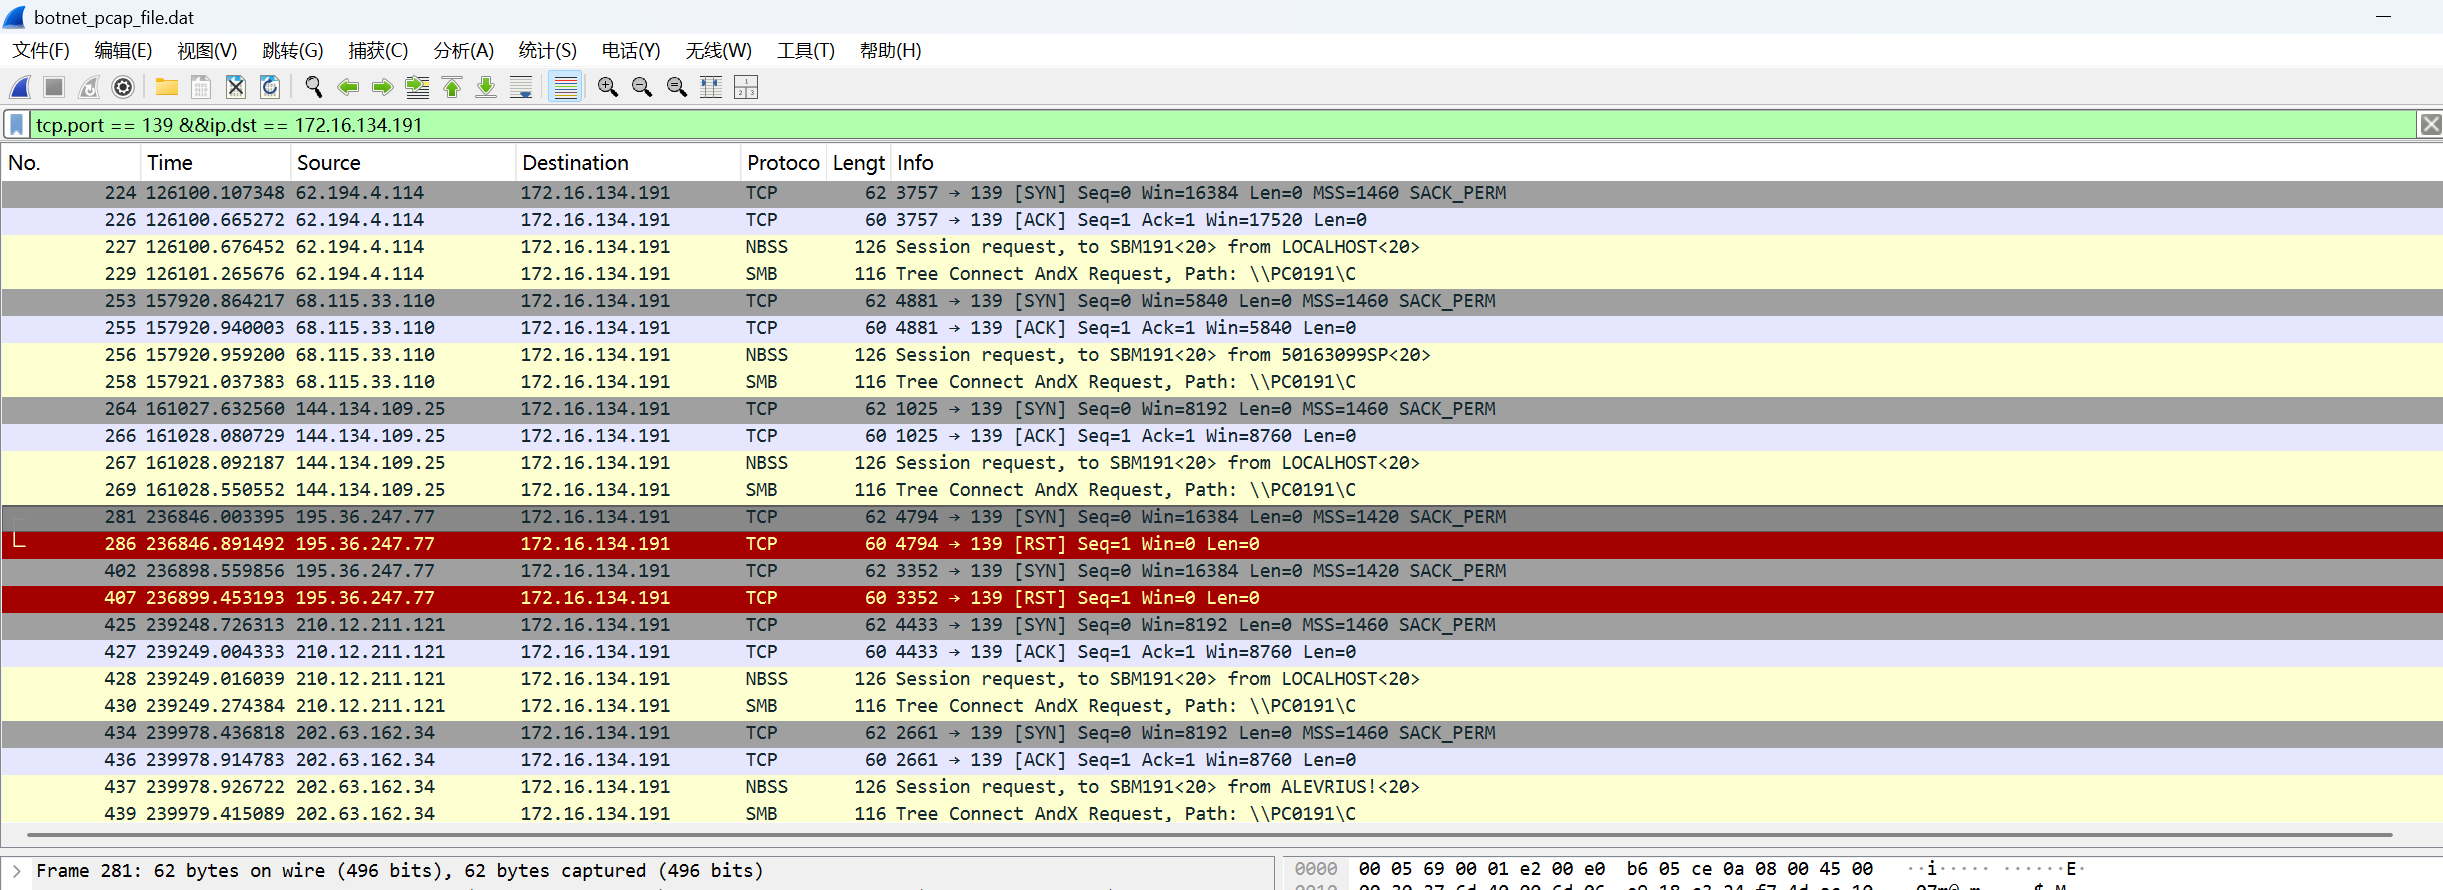This screenshot has height=890, width=2443.
Task: Open the 编辑(E) menu
Action: click(x=123, y=51)
